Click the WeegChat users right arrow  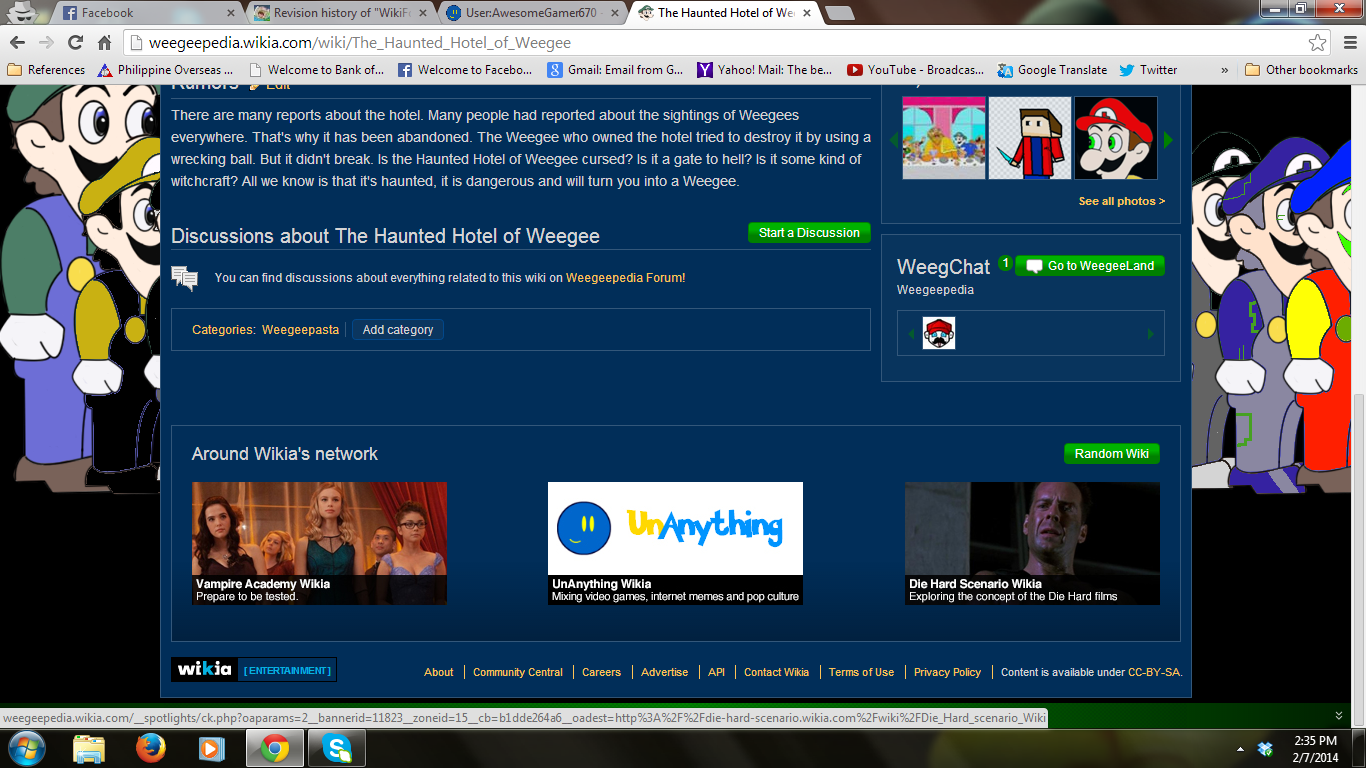click(1151, 334)
